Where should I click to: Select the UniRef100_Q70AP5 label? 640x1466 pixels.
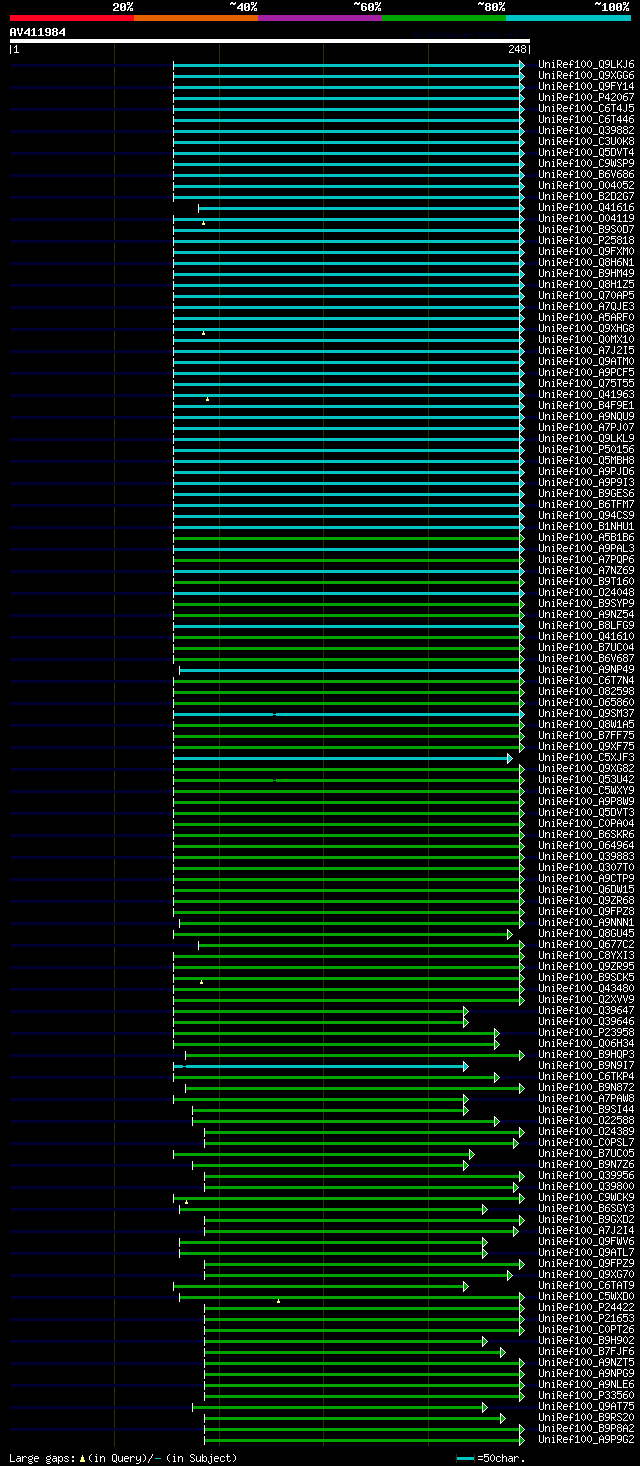click(x=586, y=295)
